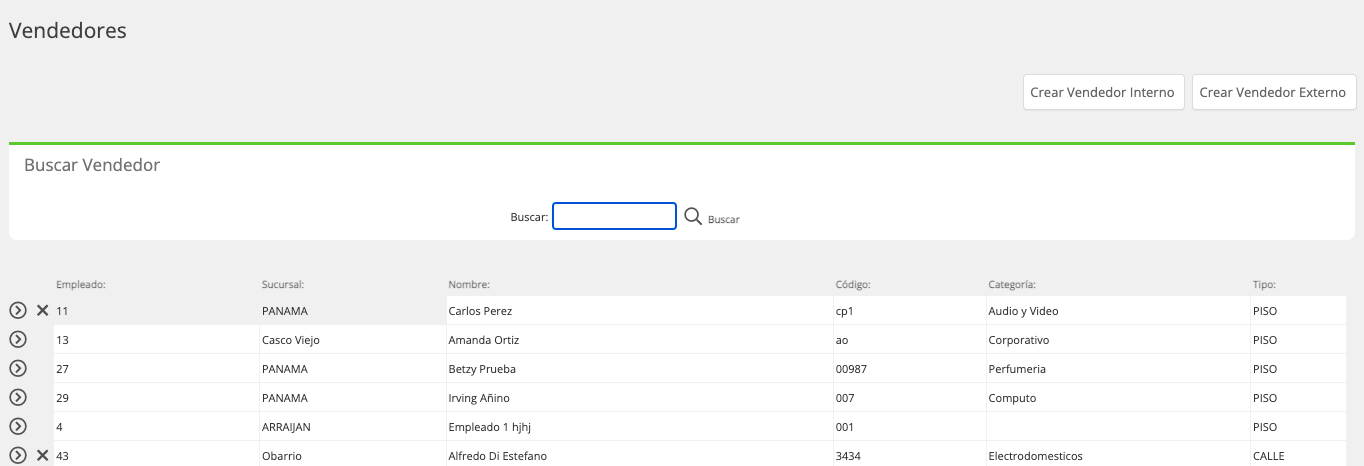Screen dimensions: 1364x466
Task: Click employee number 43 cell
Action: tap(155, 456)
